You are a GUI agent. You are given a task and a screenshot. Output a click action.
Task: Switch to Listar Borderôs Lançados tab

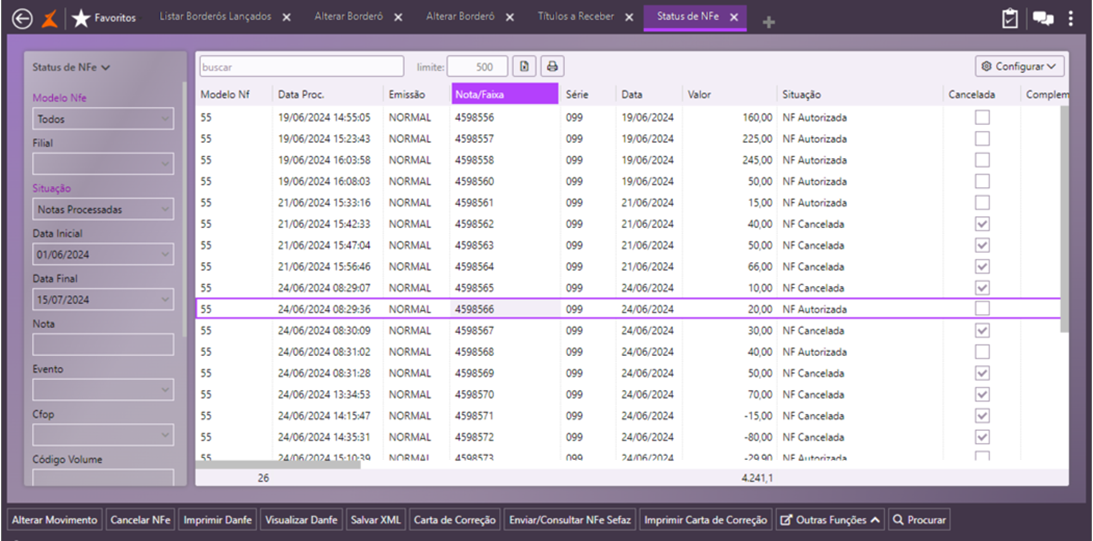pyautogui.click(x=215, y=17)
